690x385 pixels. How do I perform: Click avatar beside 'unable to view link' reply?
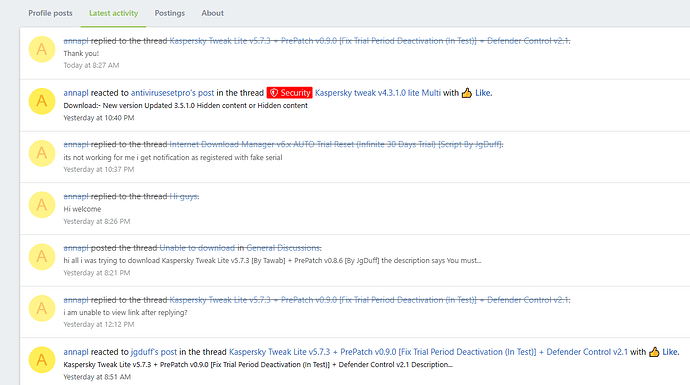[42, 308]
